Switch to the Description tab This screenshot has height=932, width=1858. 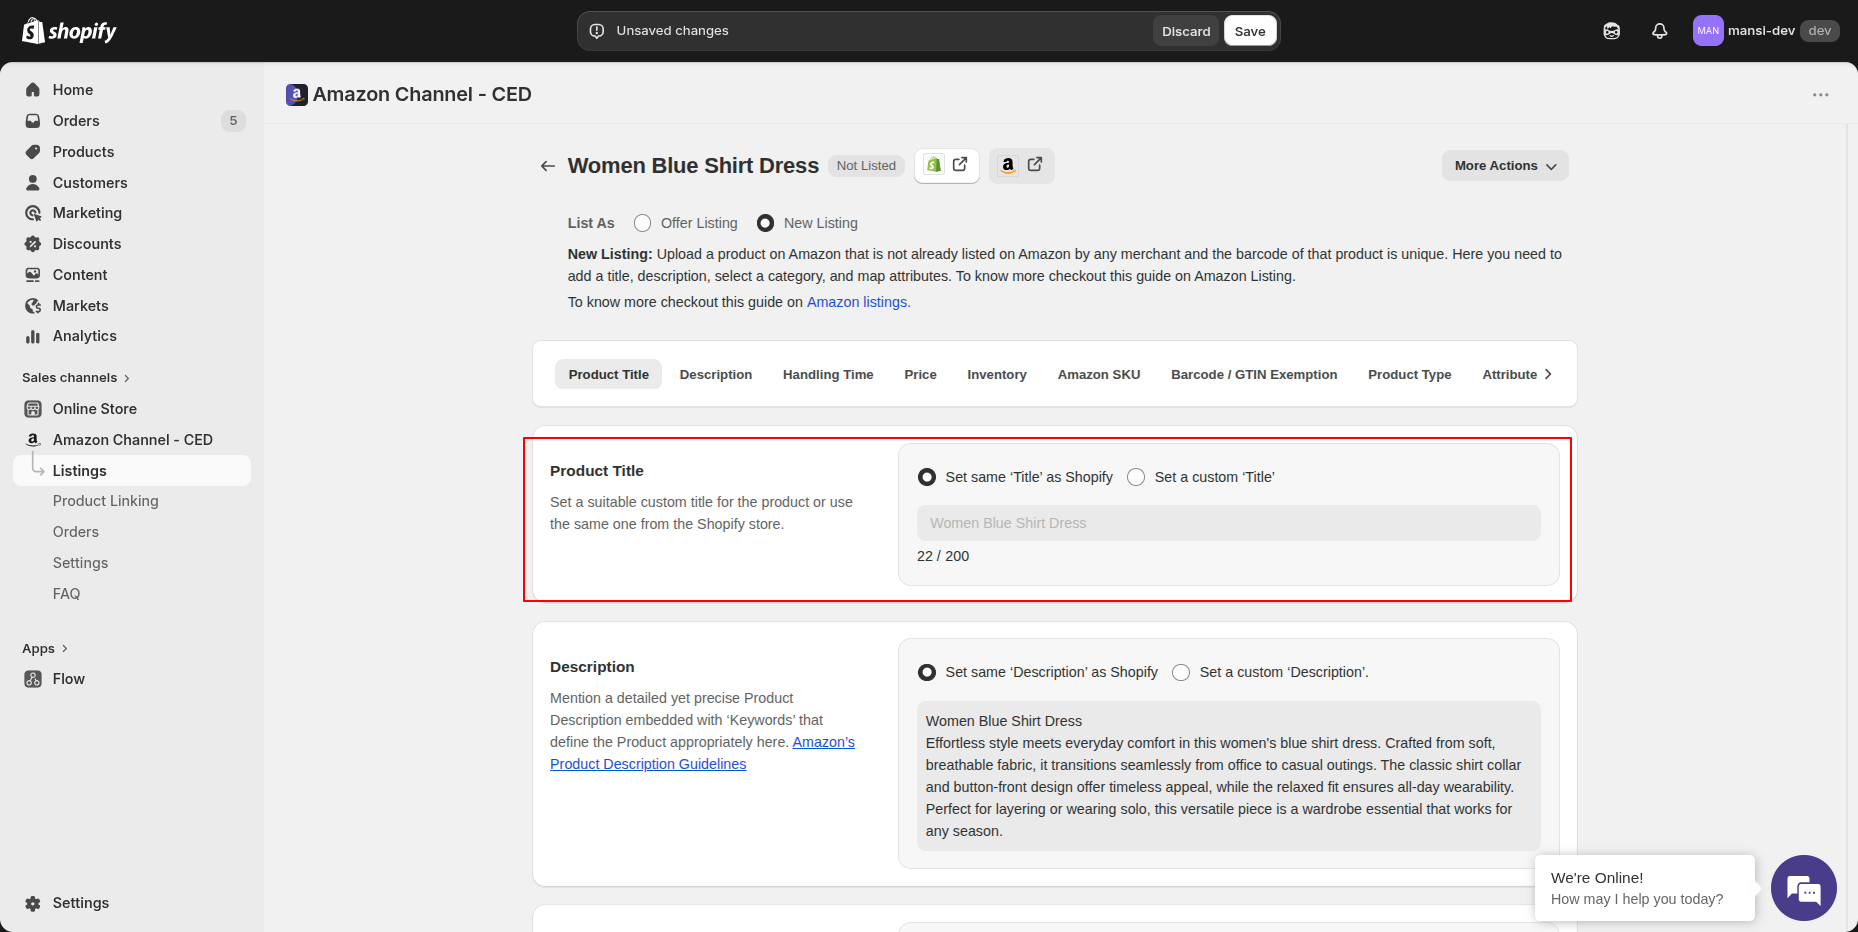coord(716,374)
